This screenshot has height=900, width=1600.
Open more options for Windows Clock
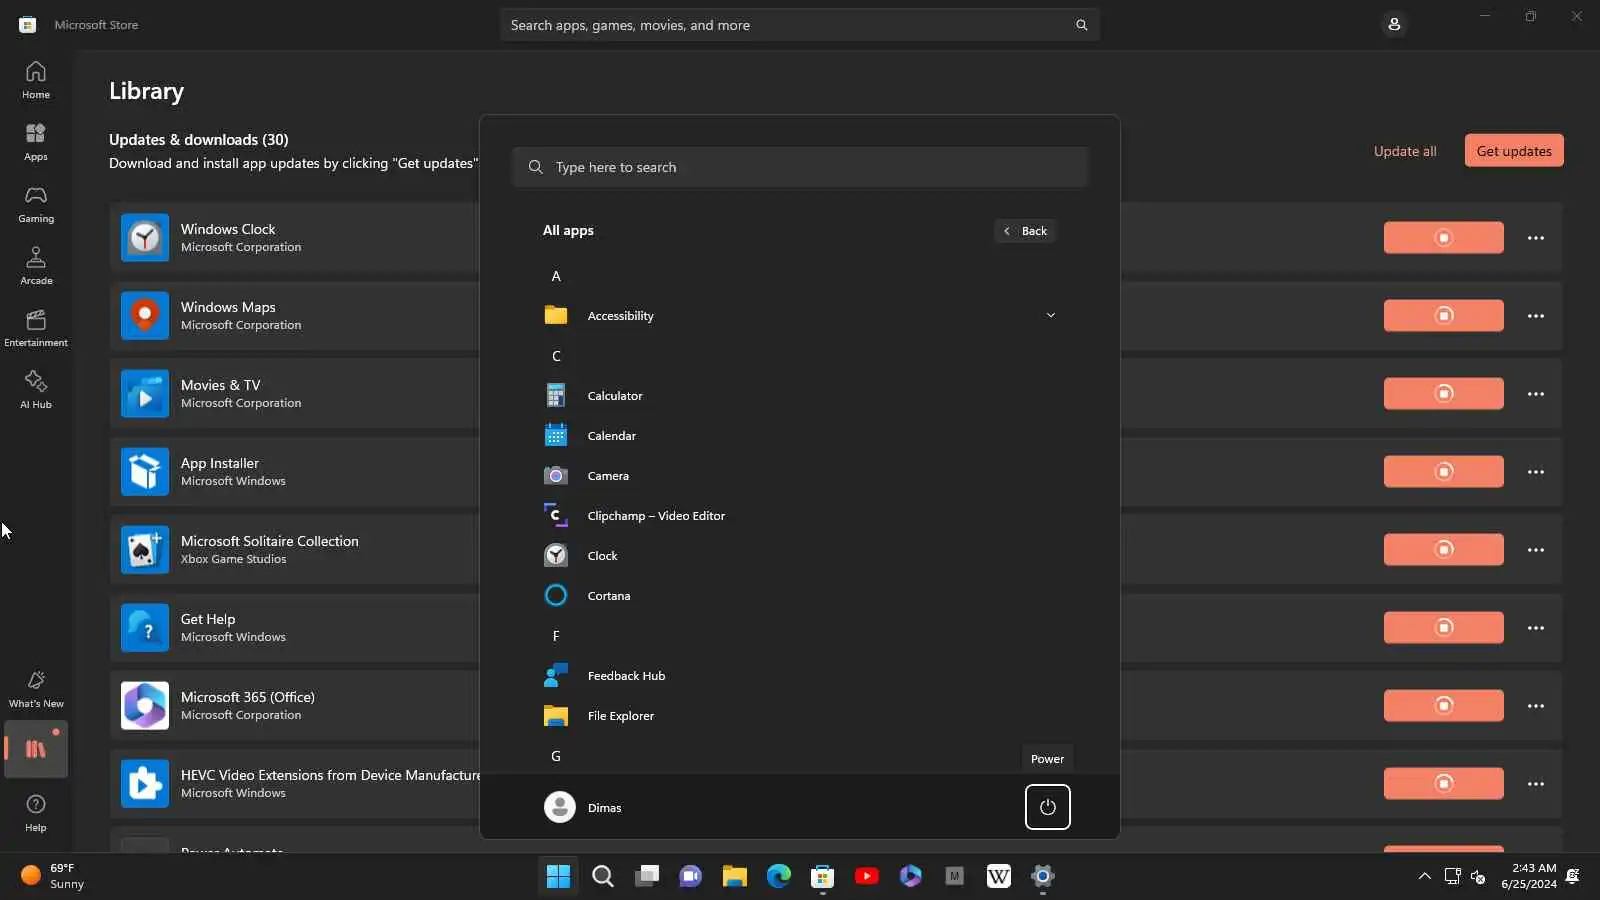[x=1536, y=238]
